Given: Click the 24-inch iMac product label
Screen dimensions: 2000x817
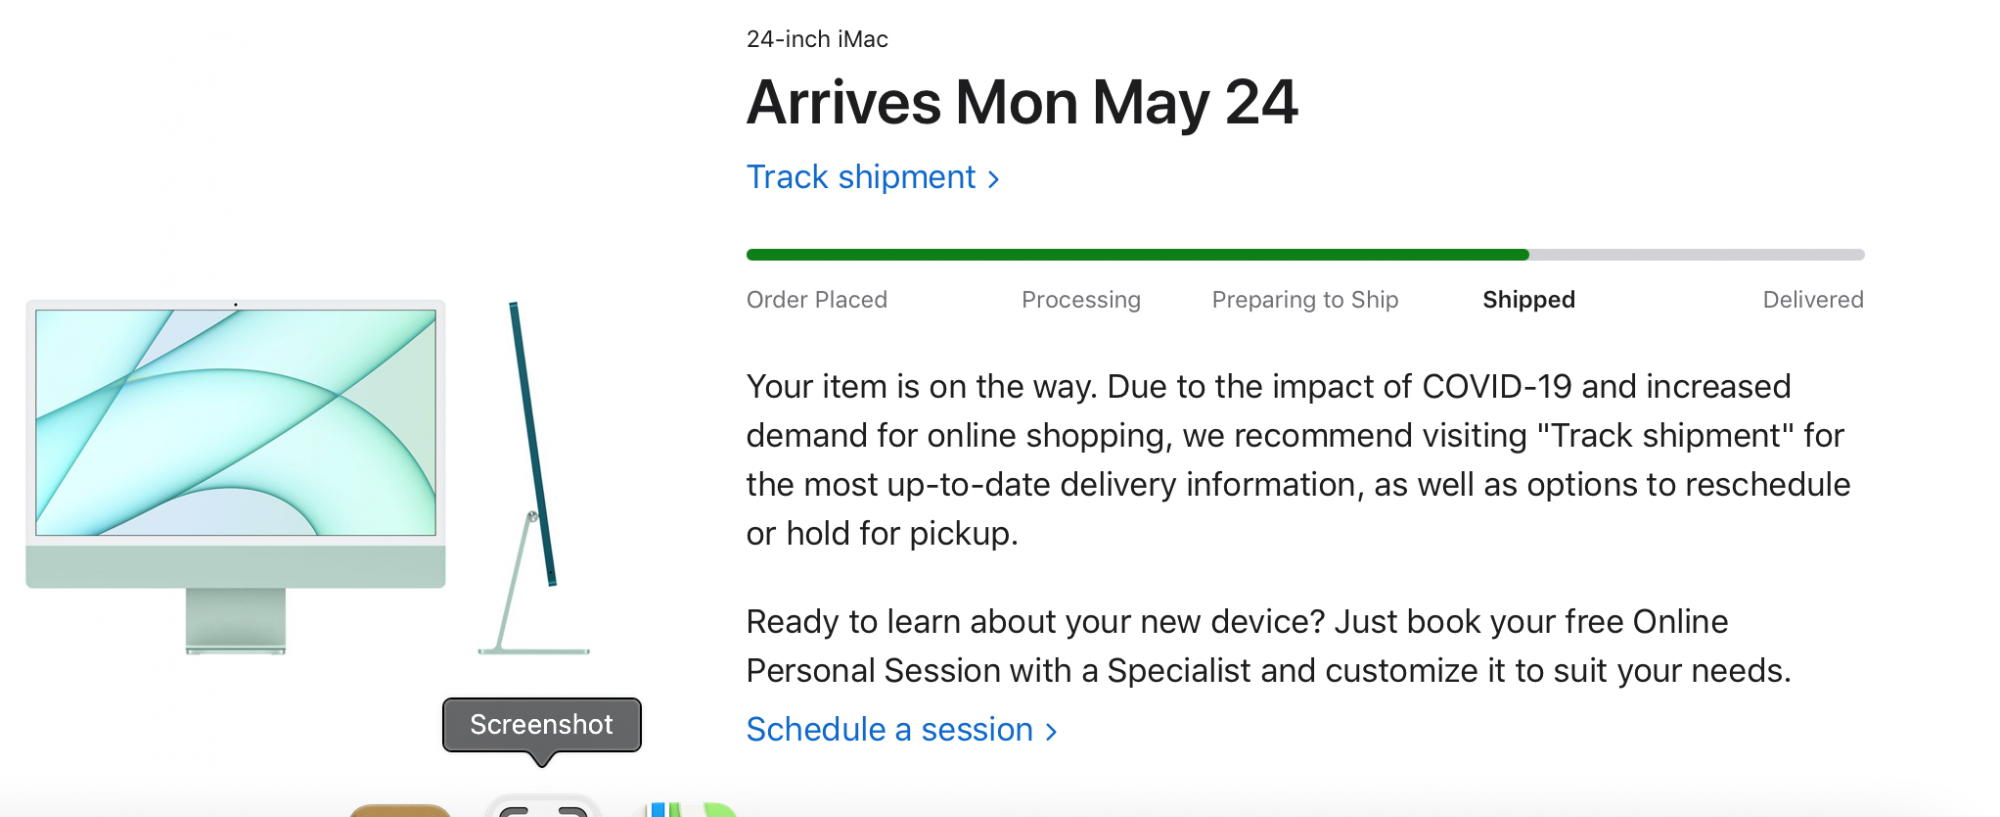Looking at the screenshot, I should point(817,39).
